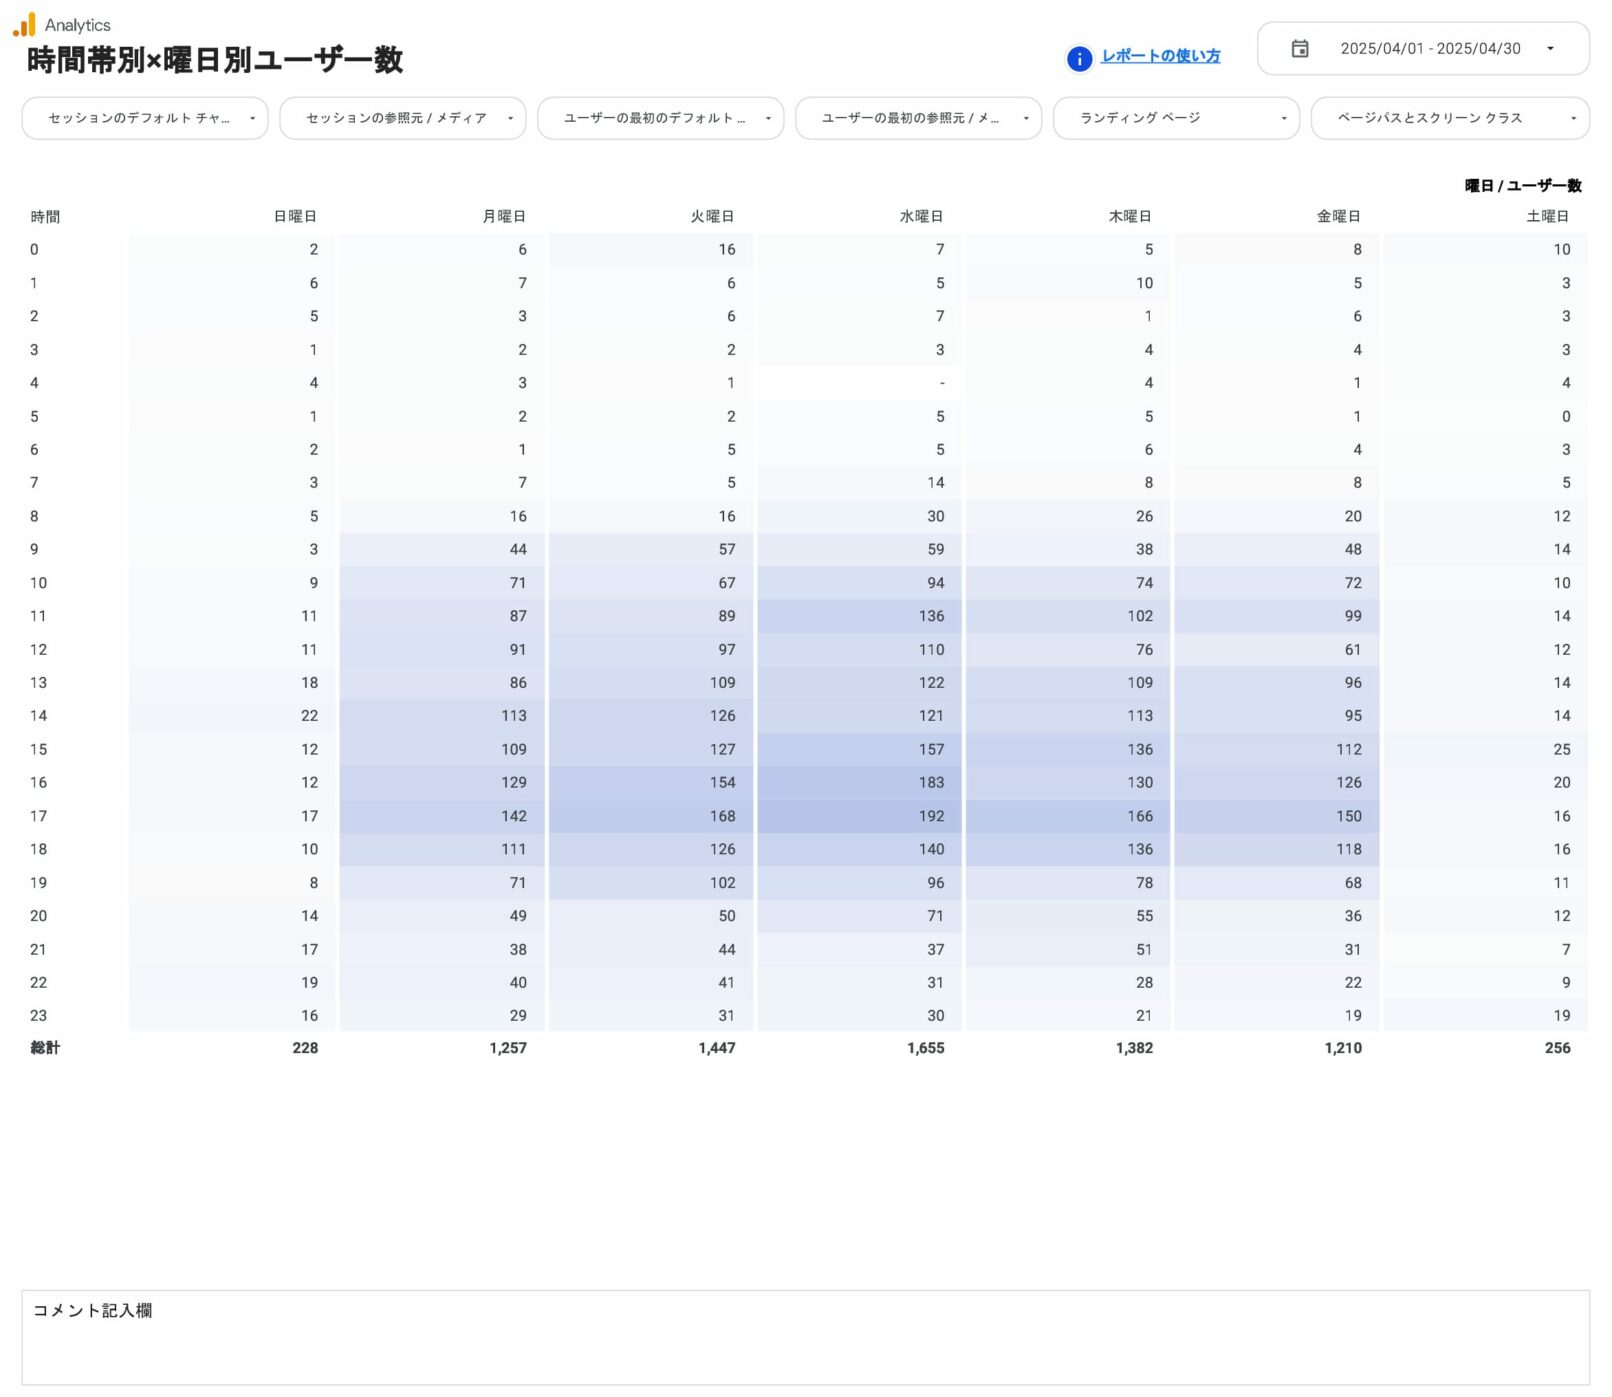Sort by the 時間 column header
This screenshot has width=1612, height=1397.
[x=45, y=217]
